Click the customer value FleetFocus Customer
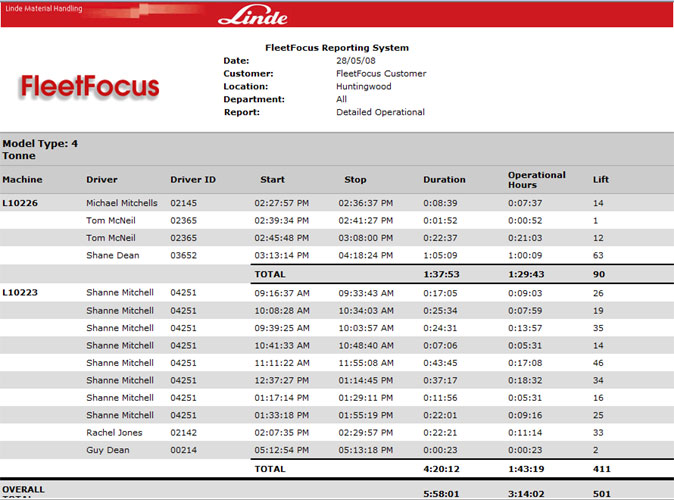Viewport: 674px width, 500px height. click(x=381, y=74)
